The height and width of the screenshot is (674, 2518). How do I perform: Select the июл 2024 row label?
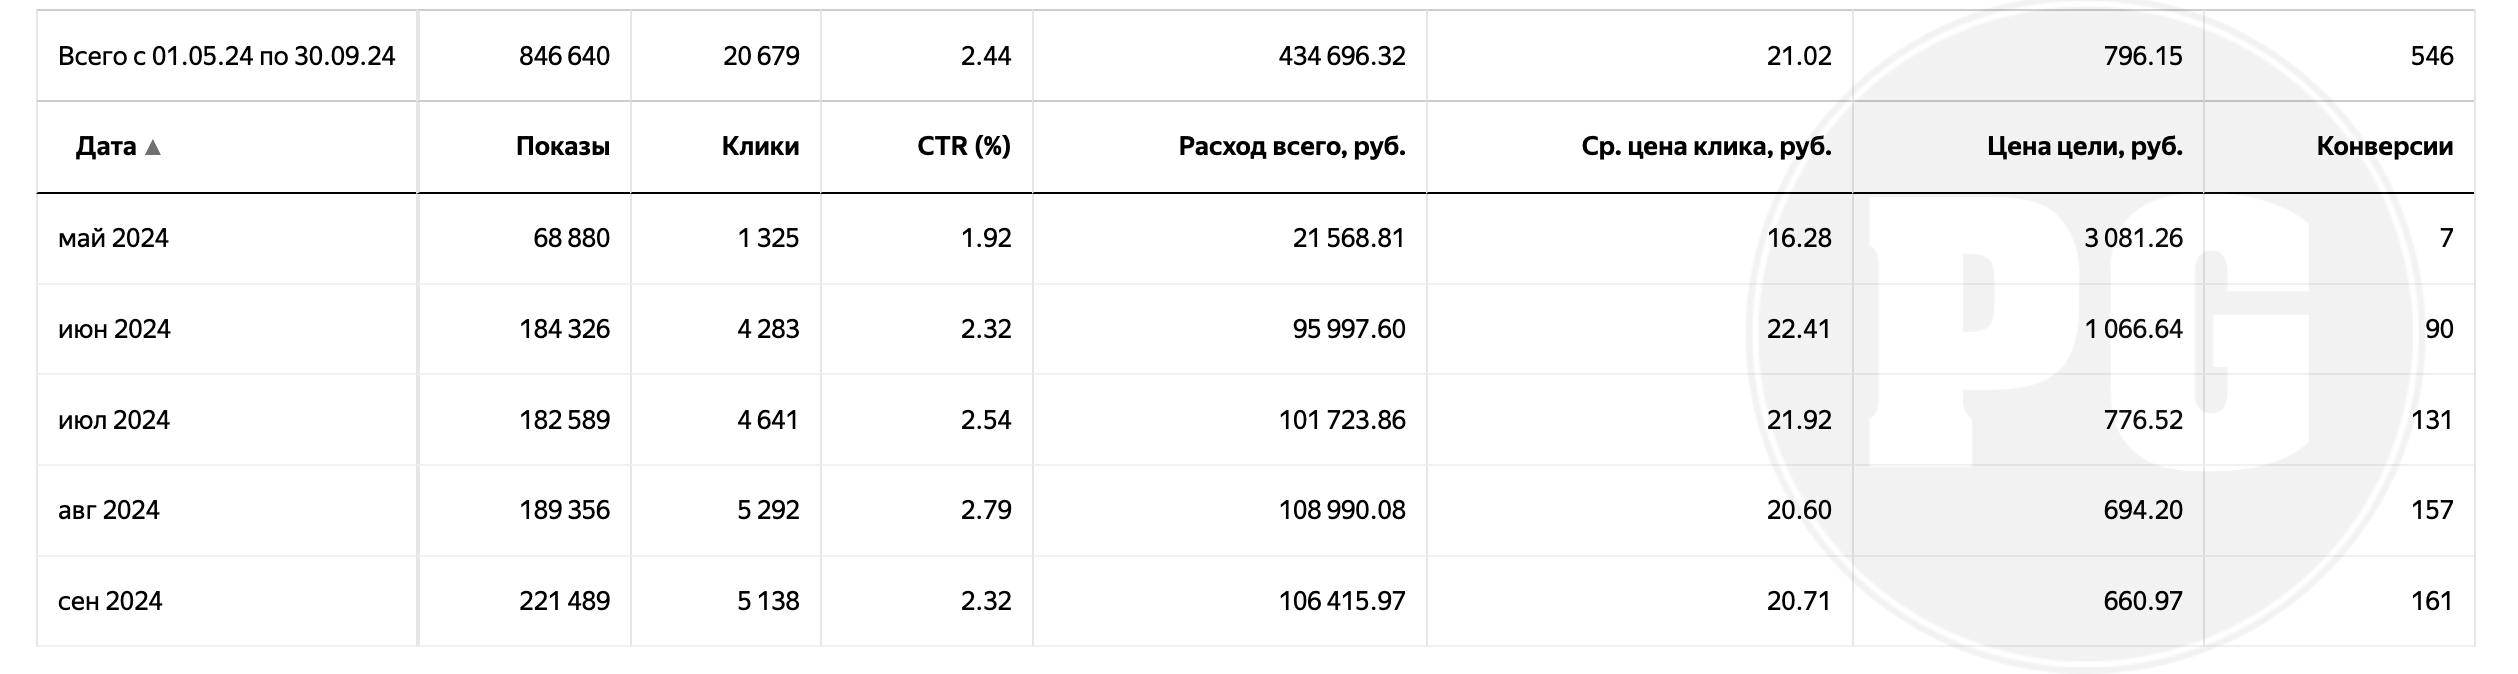point(114,419)
